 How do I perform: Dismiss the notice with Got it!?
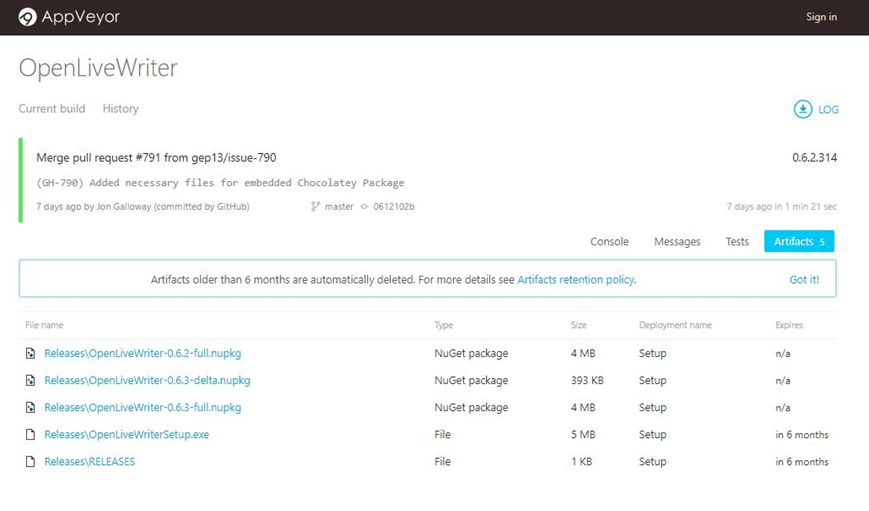pyautogui.click(x=804, y=279)
